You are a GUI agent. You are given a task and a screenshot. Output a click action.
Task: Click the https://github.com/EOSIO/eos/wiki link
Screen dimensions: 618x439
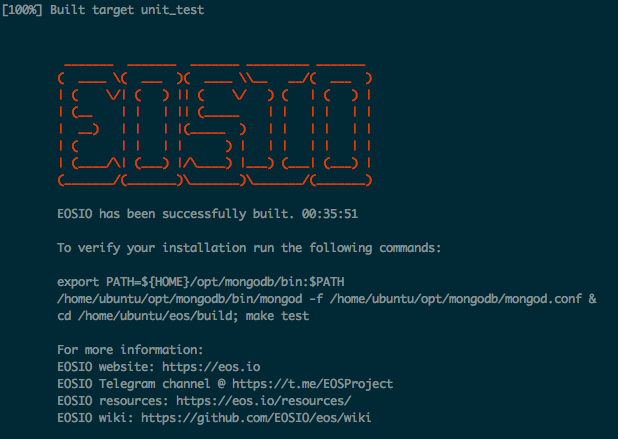coord(256,418)
